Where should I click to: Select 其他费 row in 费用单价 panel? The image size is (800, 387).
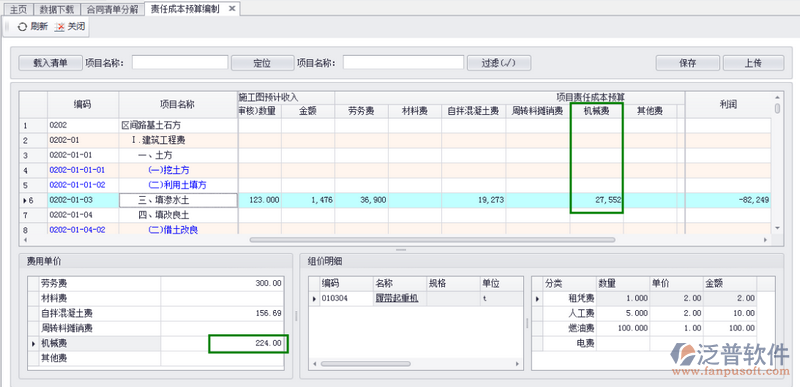pyautogui.click(x=156, y=358)
